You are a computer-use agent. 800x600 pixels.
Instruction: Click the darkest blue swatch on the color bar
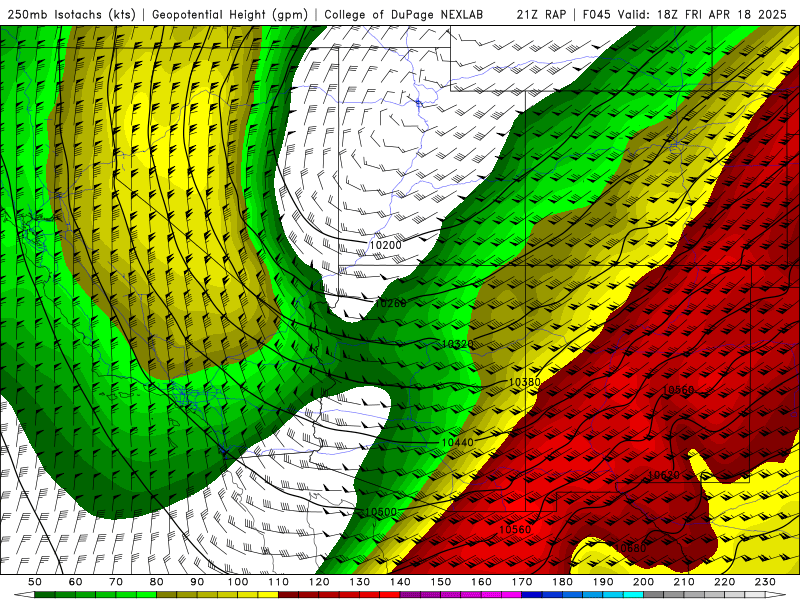click(532, 595)
